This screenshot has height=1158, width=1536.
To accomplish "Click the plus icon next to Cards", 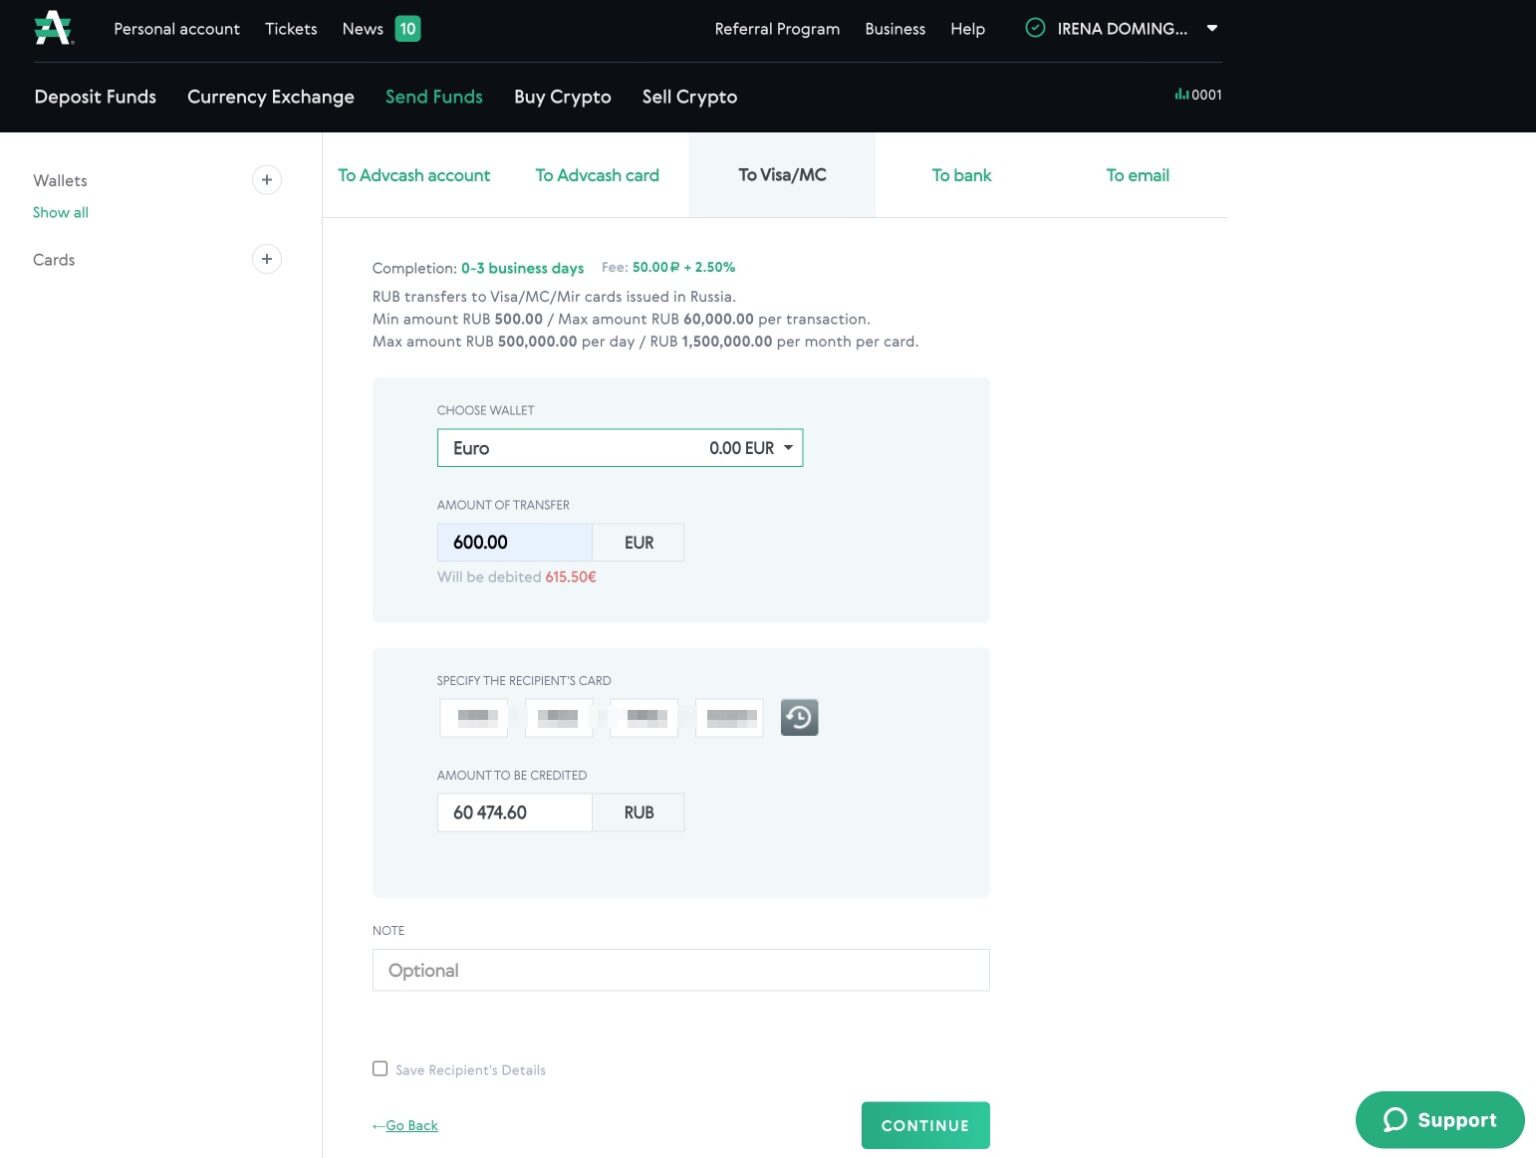I will pos(266,259).
